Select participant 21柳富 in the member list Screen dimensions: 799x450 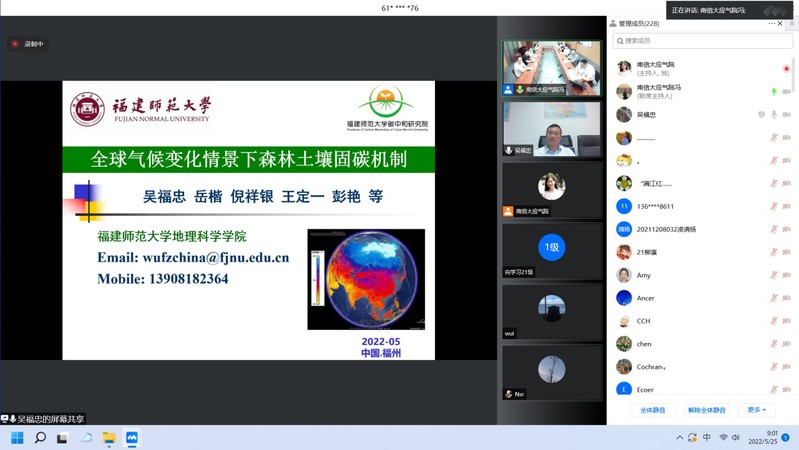click(647, 252)
